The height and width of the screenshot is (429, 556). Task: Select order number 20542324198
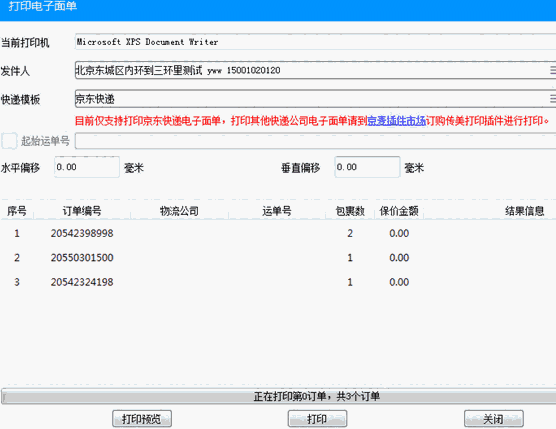click(x=82, y=282)
